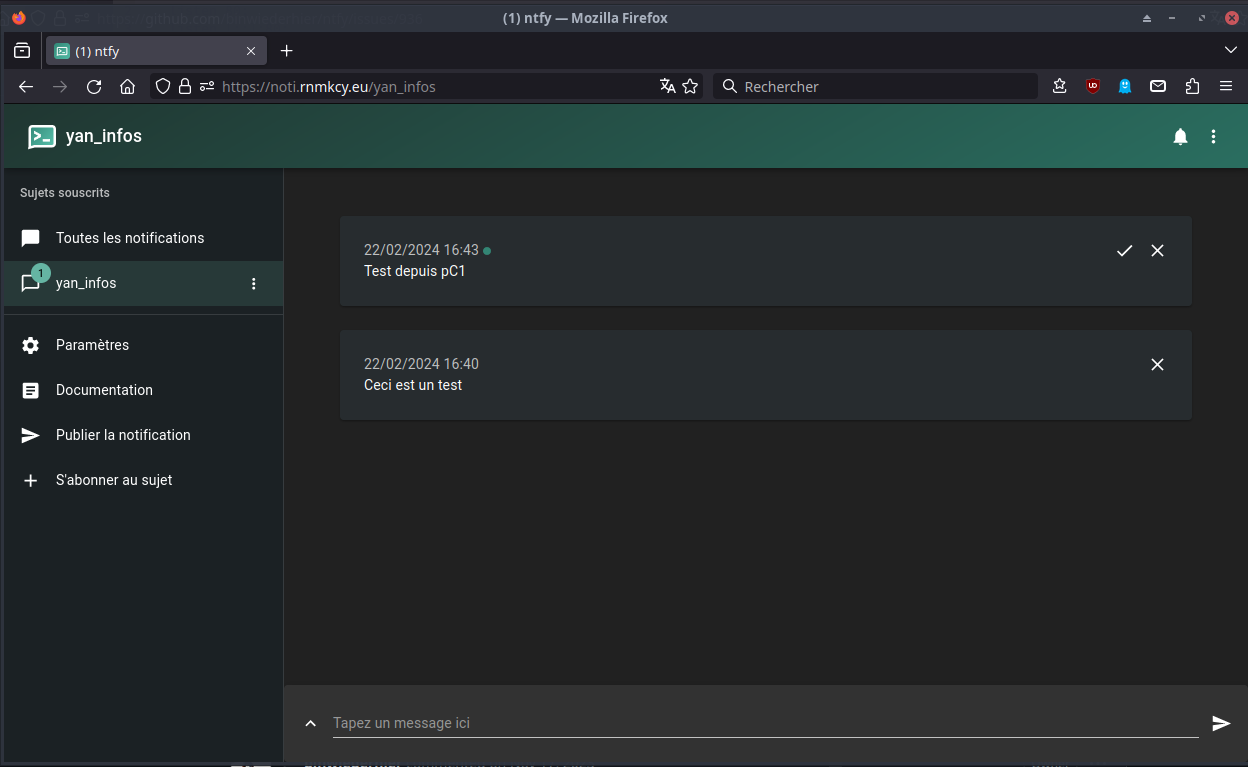This screenshot has width=1248, height=767.
Task: Open a new tab with the plus button
Action: [x=286, y=51]
